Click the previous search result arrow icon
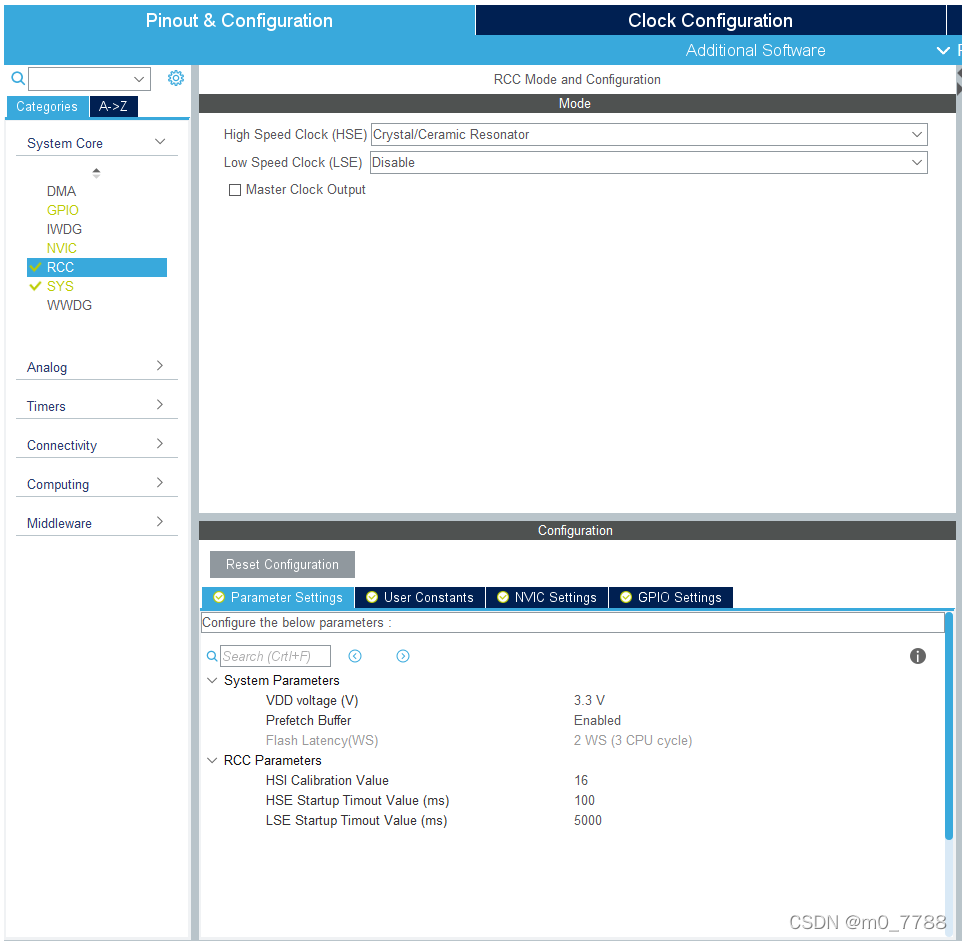Viewport: 962px width, 941px height. coord(355,656)
